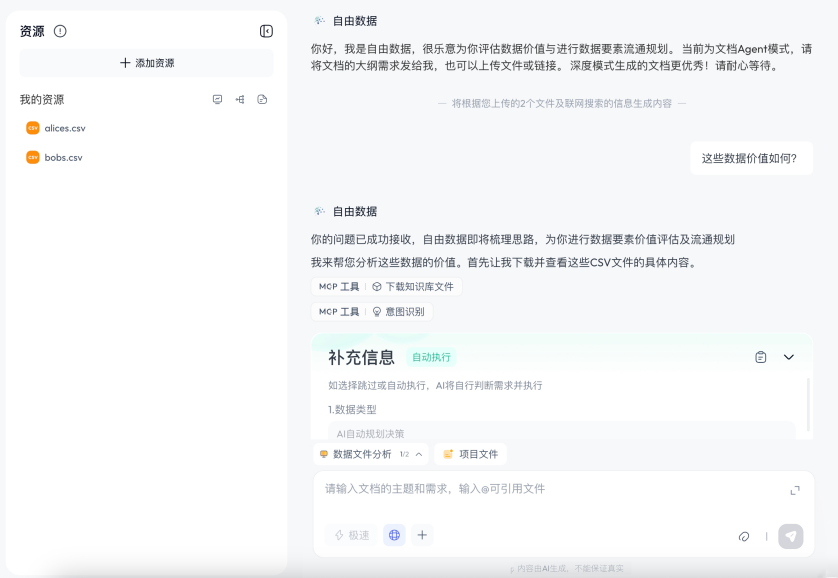Collapse the 资源 sidebar panel
This screenshot has width=838, height=578.
[x=266, y=31]
